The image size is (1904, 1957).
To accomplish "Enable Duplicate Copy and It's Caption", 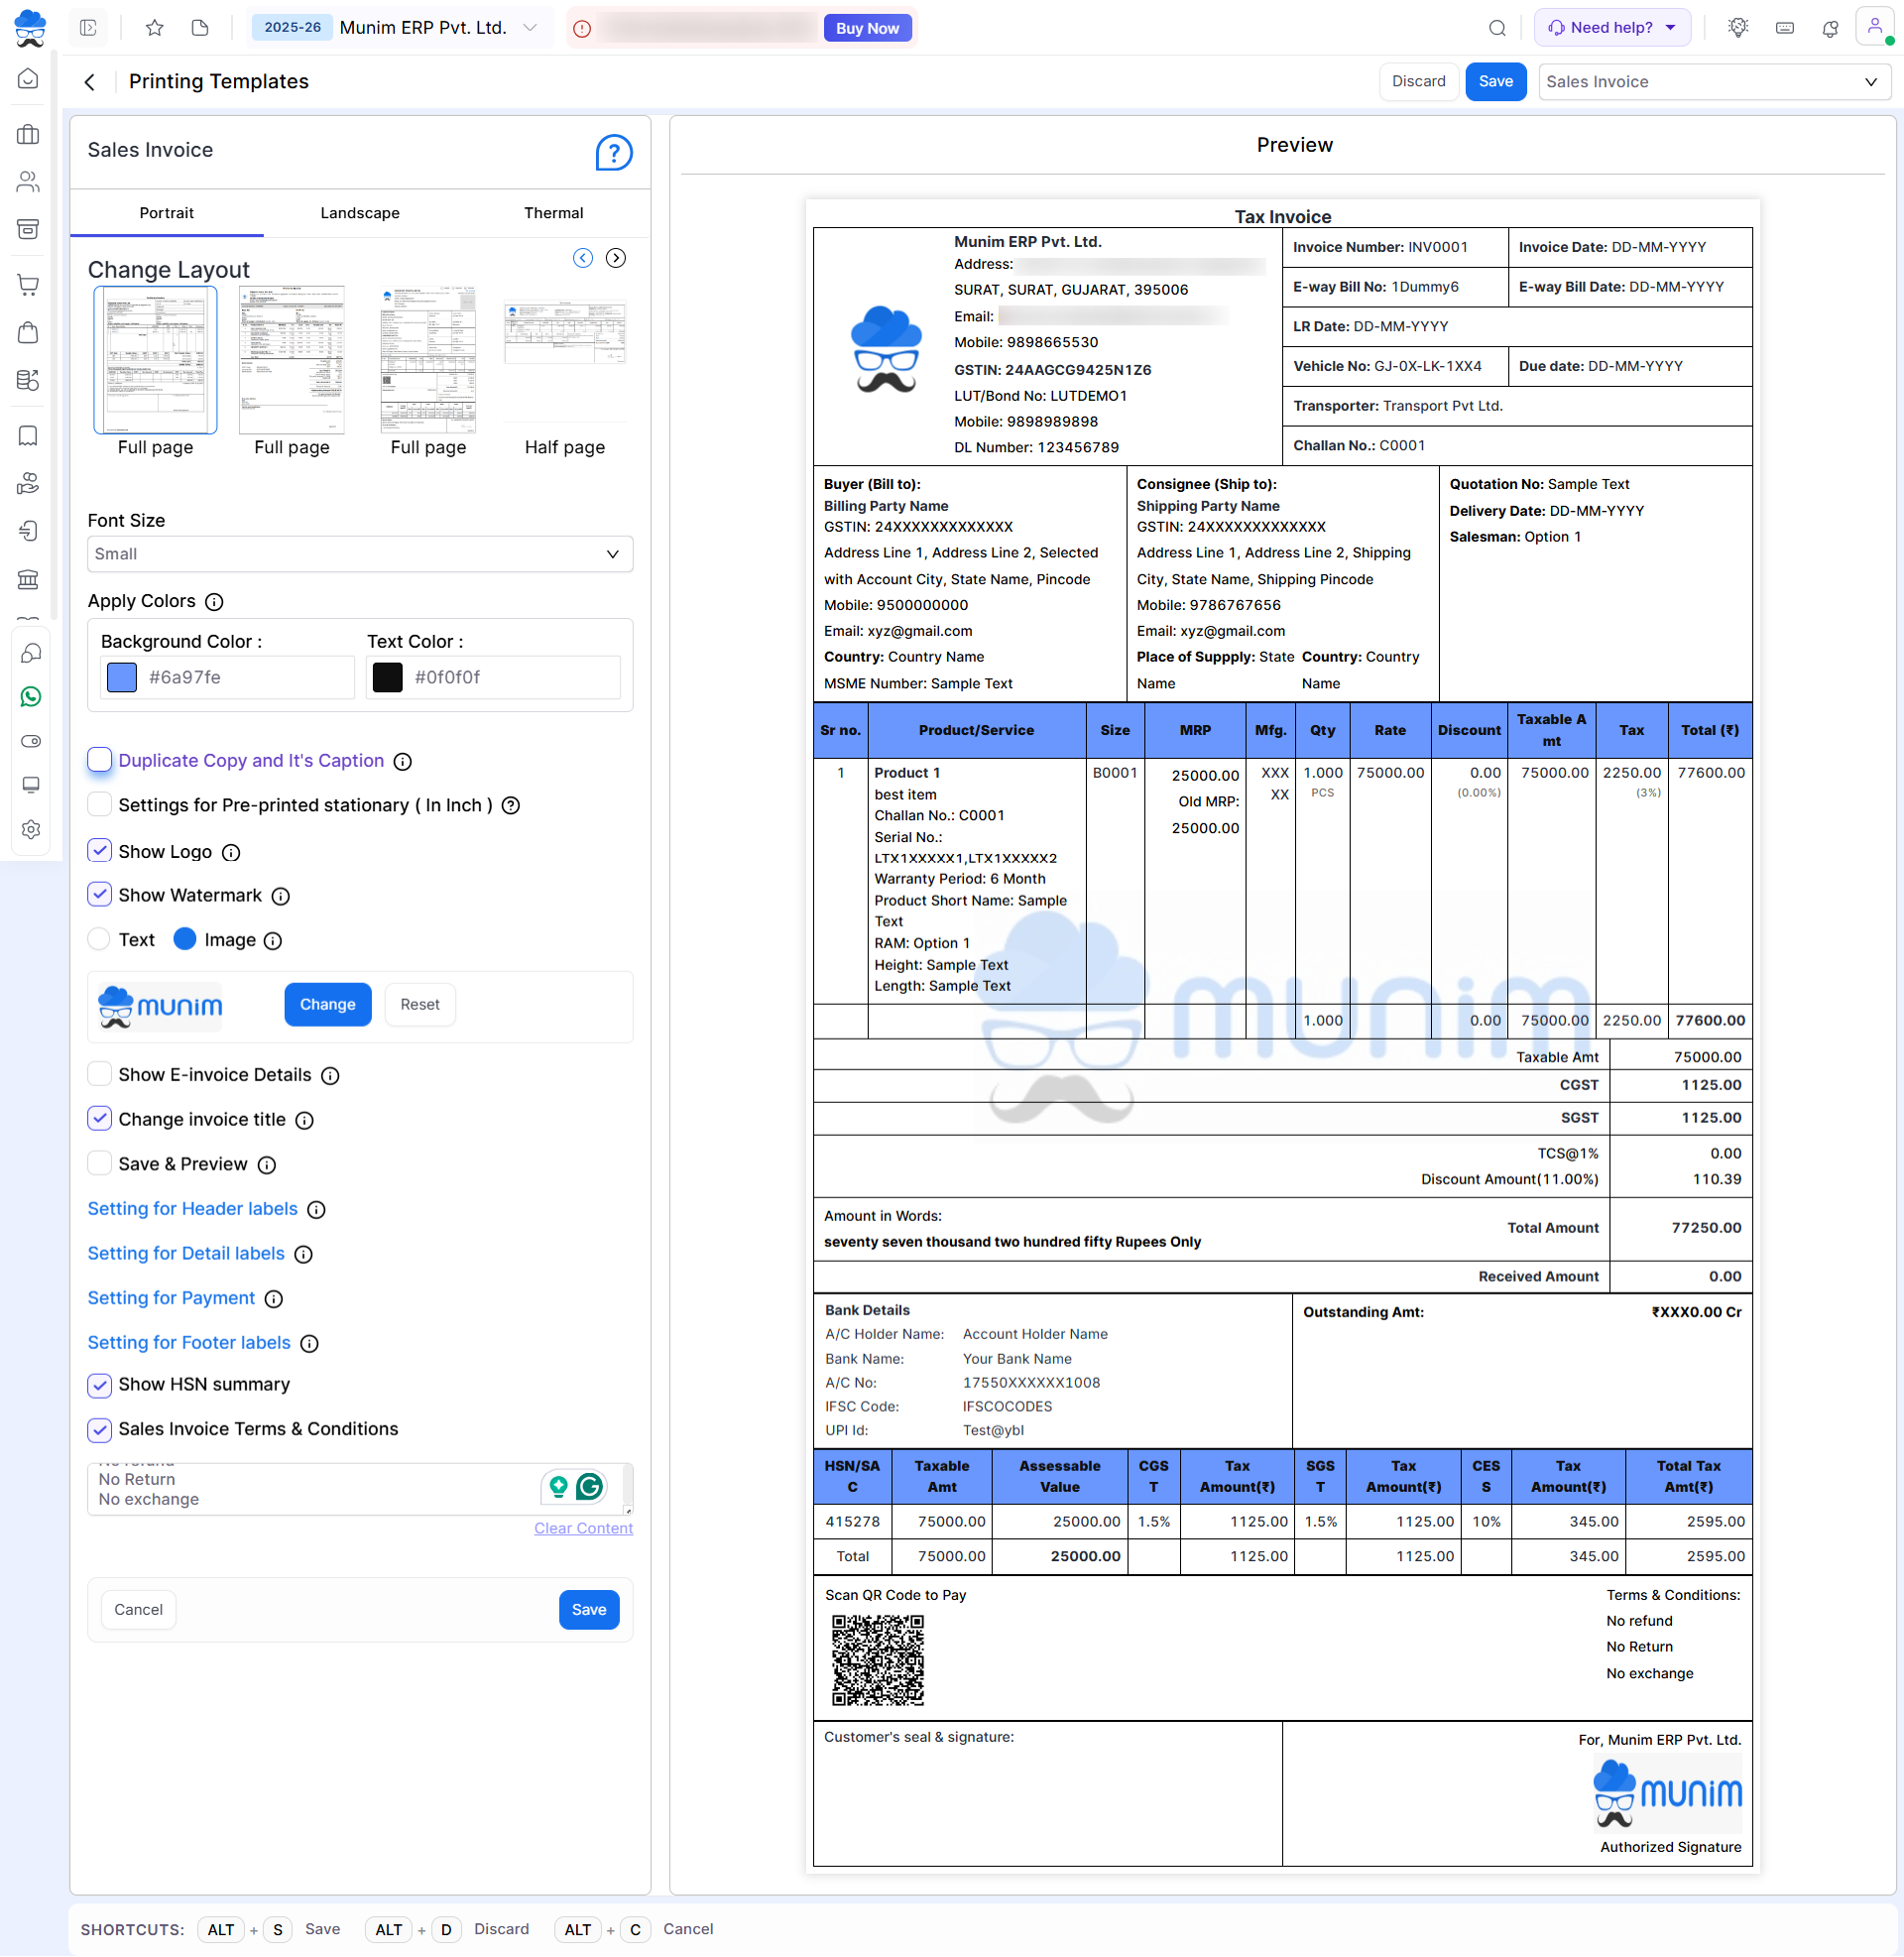I will tap(99, 760).
